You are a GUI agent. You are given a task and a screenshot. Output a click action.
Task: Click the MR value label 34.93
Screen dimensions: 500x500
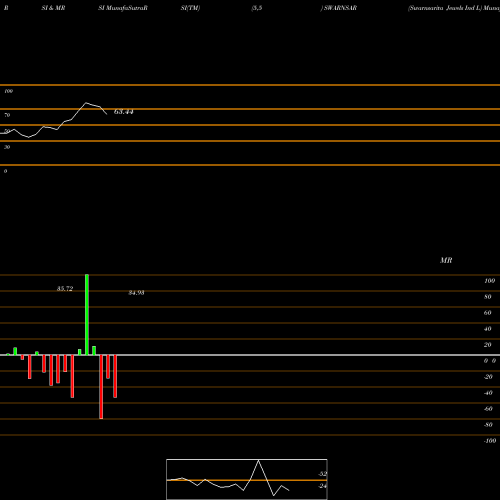click(136, 293)
